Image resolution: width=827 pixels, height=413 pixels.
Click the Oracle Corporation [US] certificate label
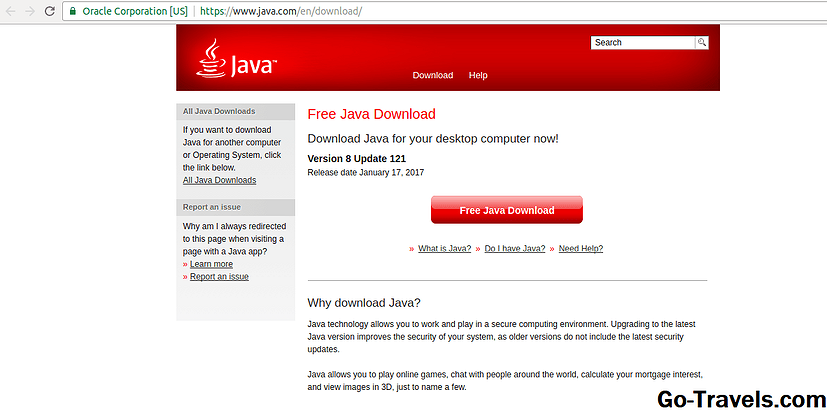[135, 11]
